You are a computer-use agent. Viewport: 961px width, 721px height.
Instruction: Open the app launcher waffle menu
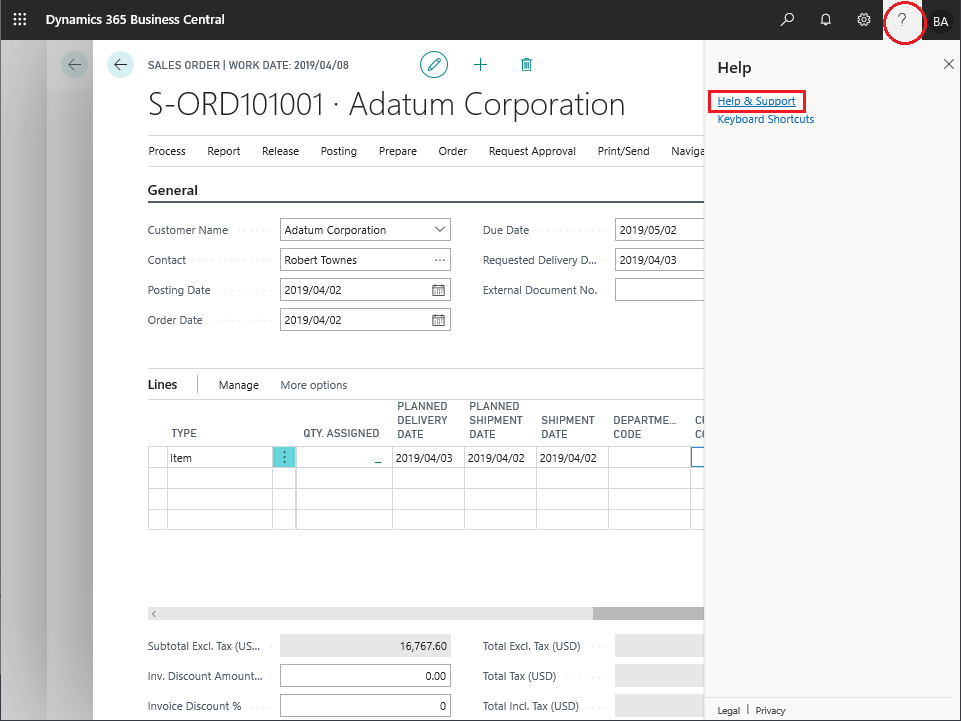(20, 20)
